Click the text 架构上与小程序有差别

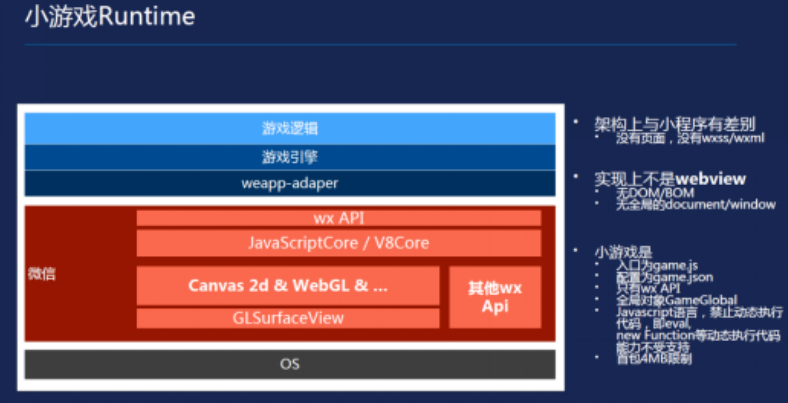pos(675,123)
